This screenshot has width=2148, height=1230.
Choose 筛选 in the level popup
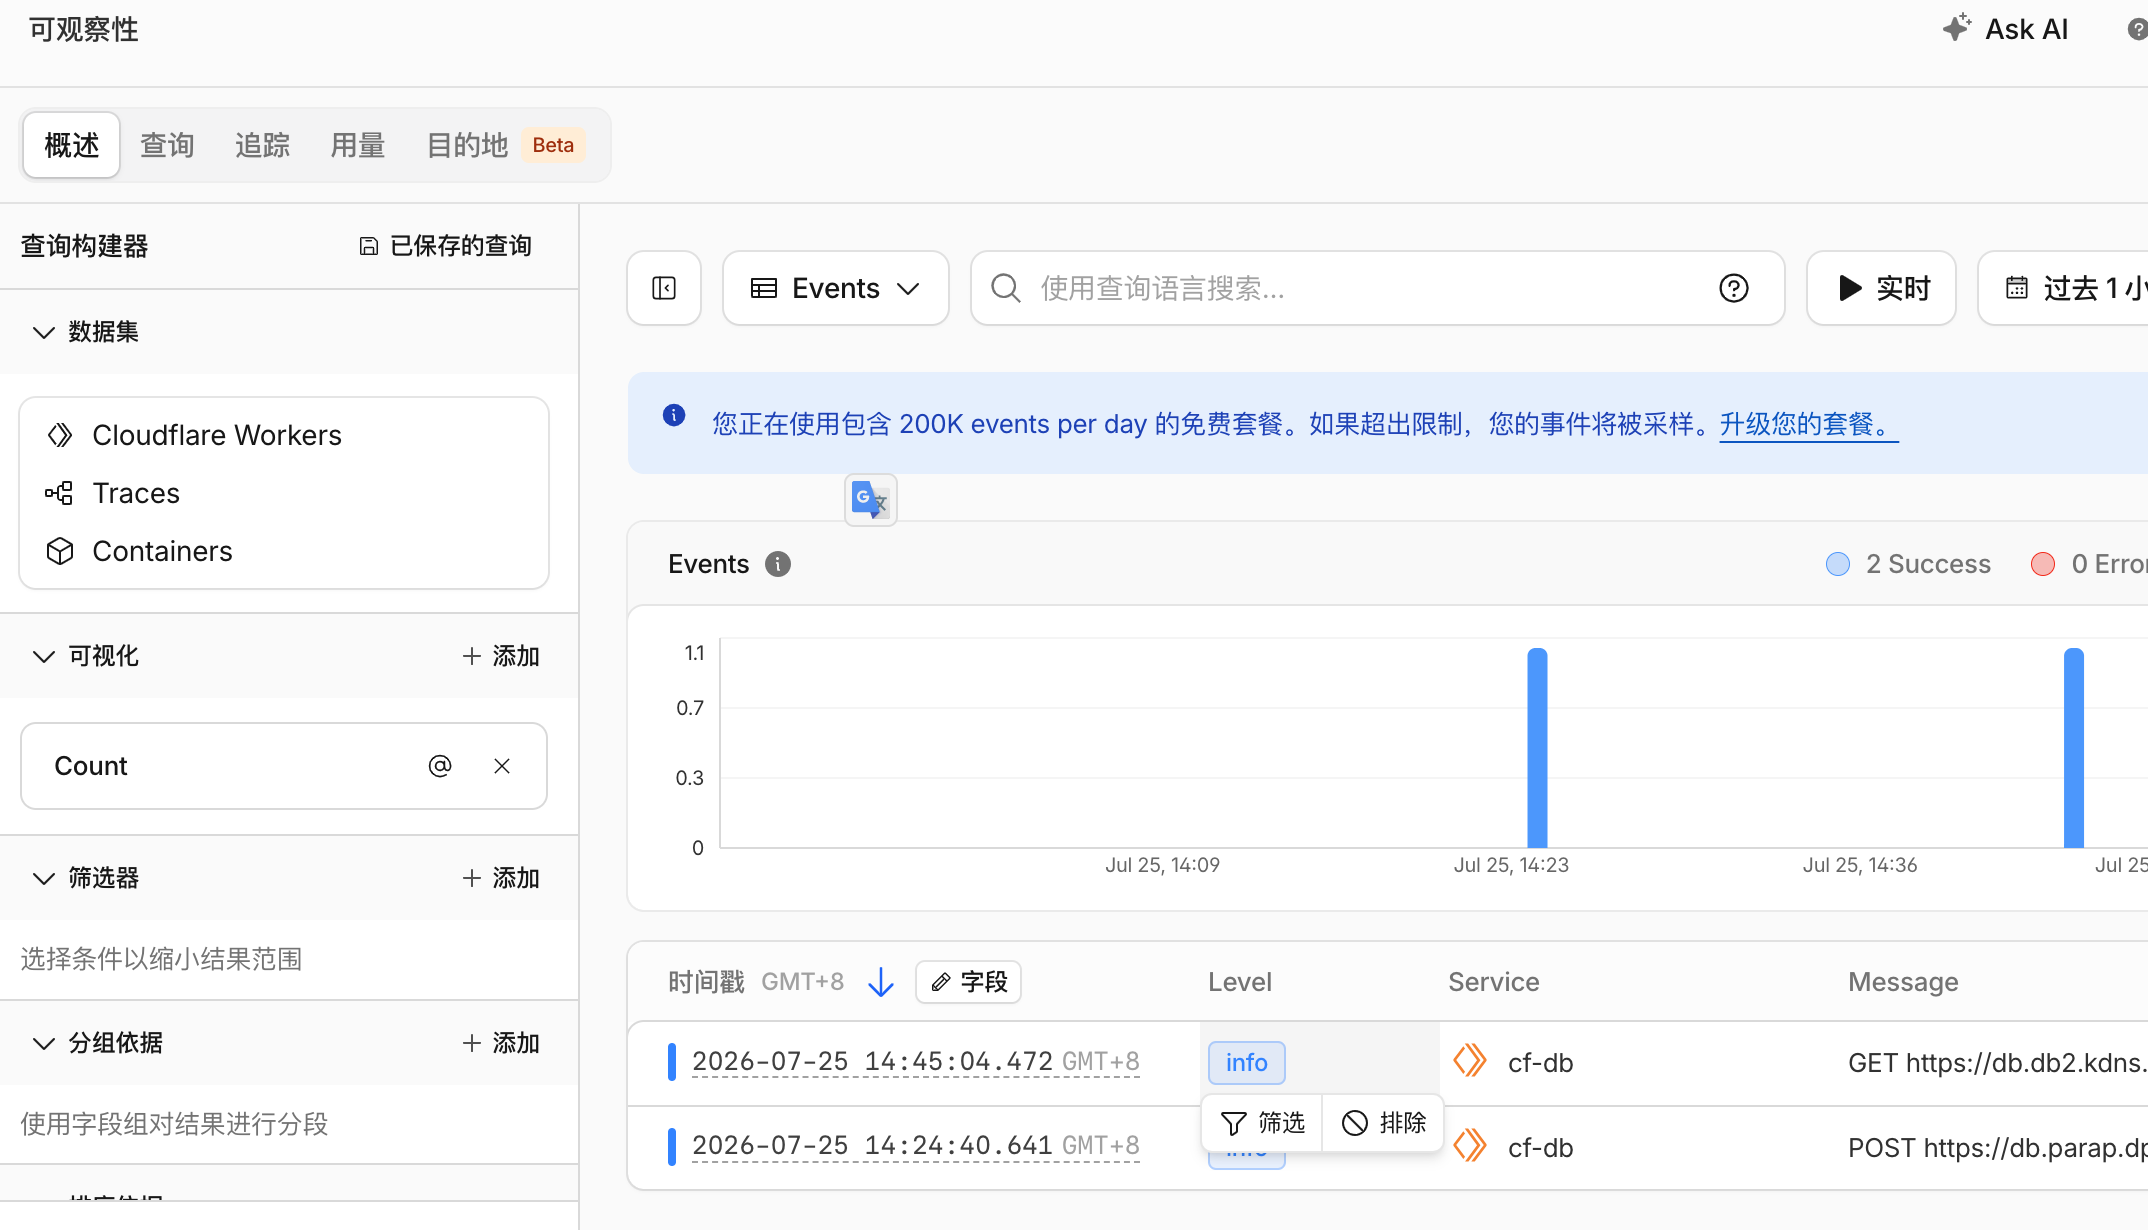pos(1263,1123)
